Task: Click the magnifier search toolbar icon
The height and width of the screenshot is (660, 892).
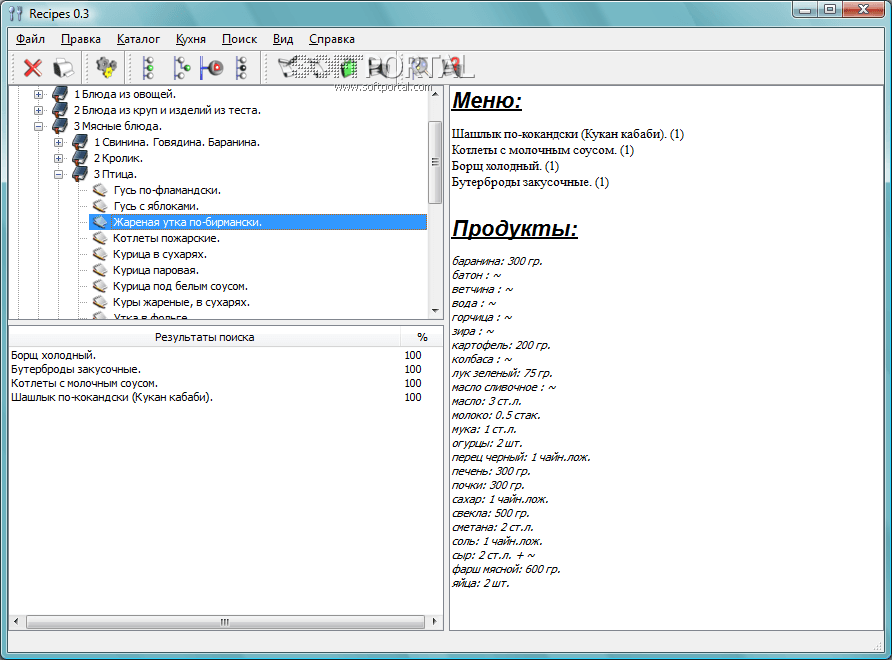Action: click(421, 68)
